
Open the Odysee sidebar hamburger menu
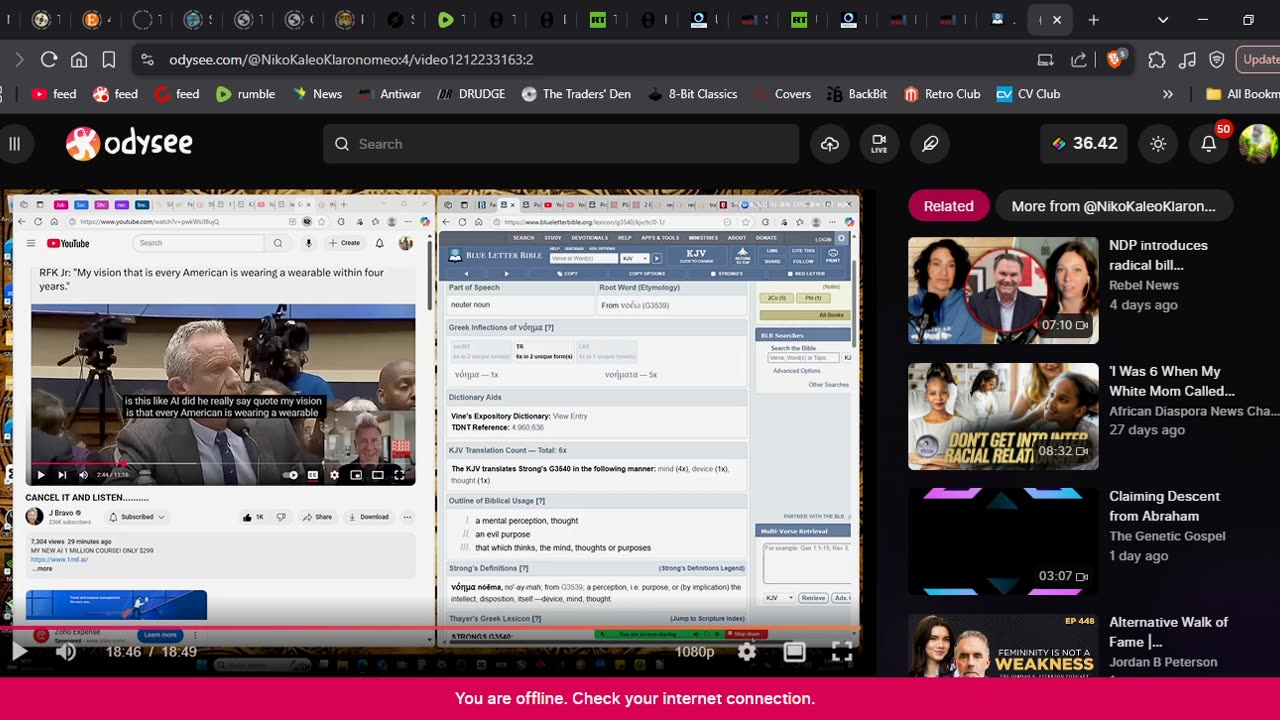coord(14,144)
